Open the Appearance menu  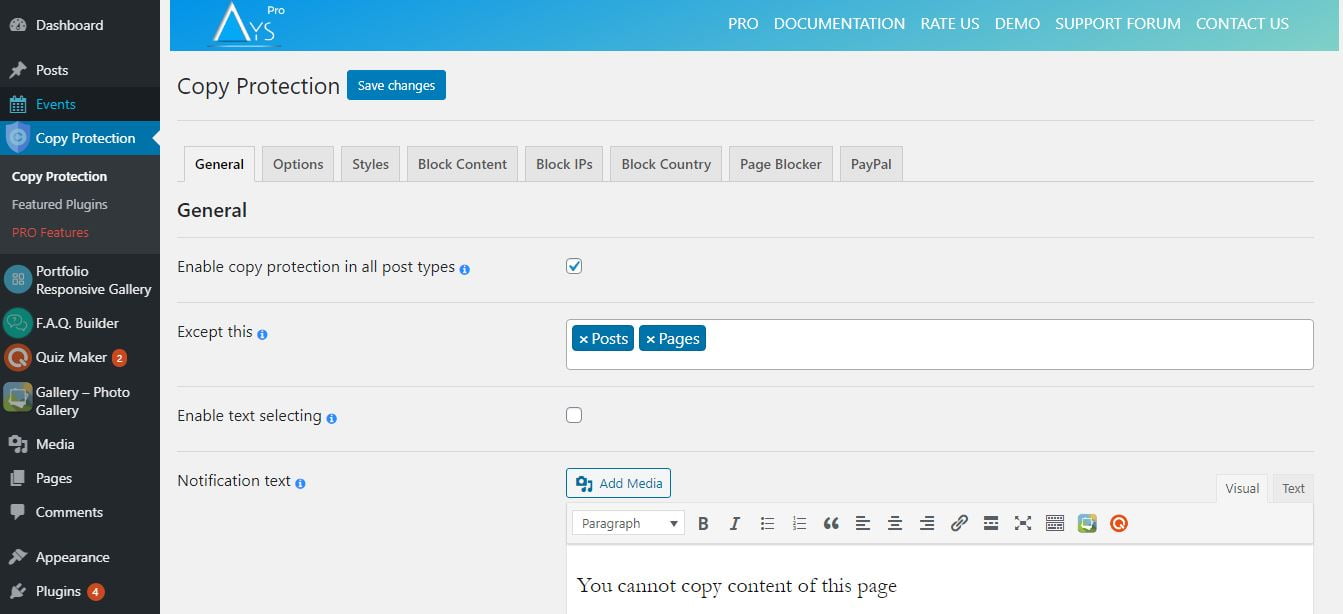click(80, 557)
